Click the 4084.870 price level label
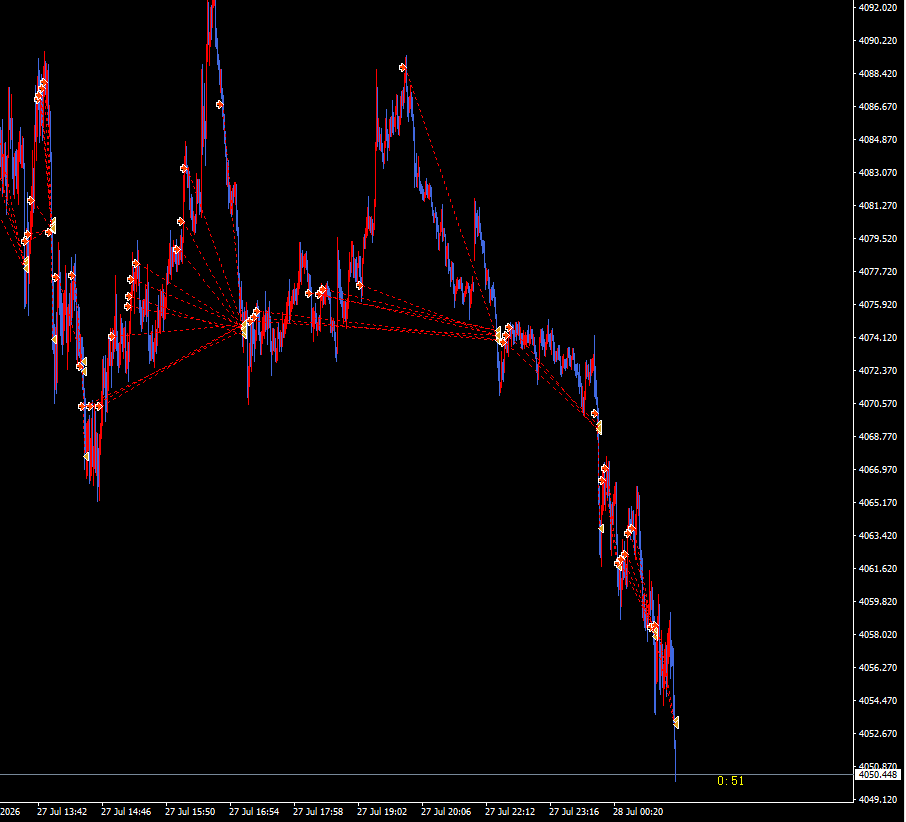The image size is (906, 822). click(x=878, y=139)
